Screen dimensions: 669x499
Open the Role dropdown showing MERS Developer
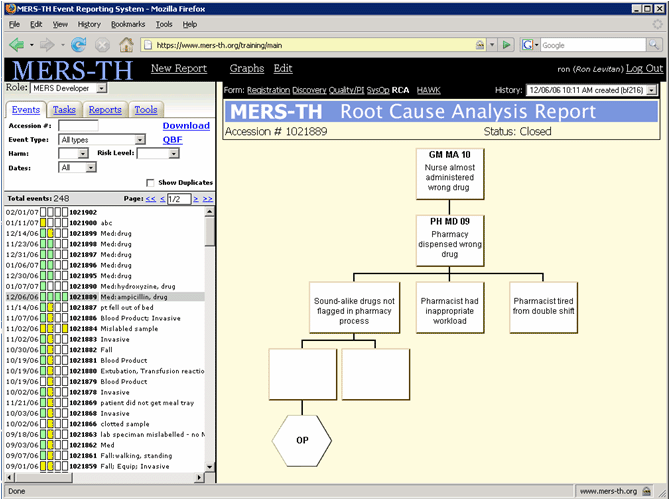coord(102,88)
